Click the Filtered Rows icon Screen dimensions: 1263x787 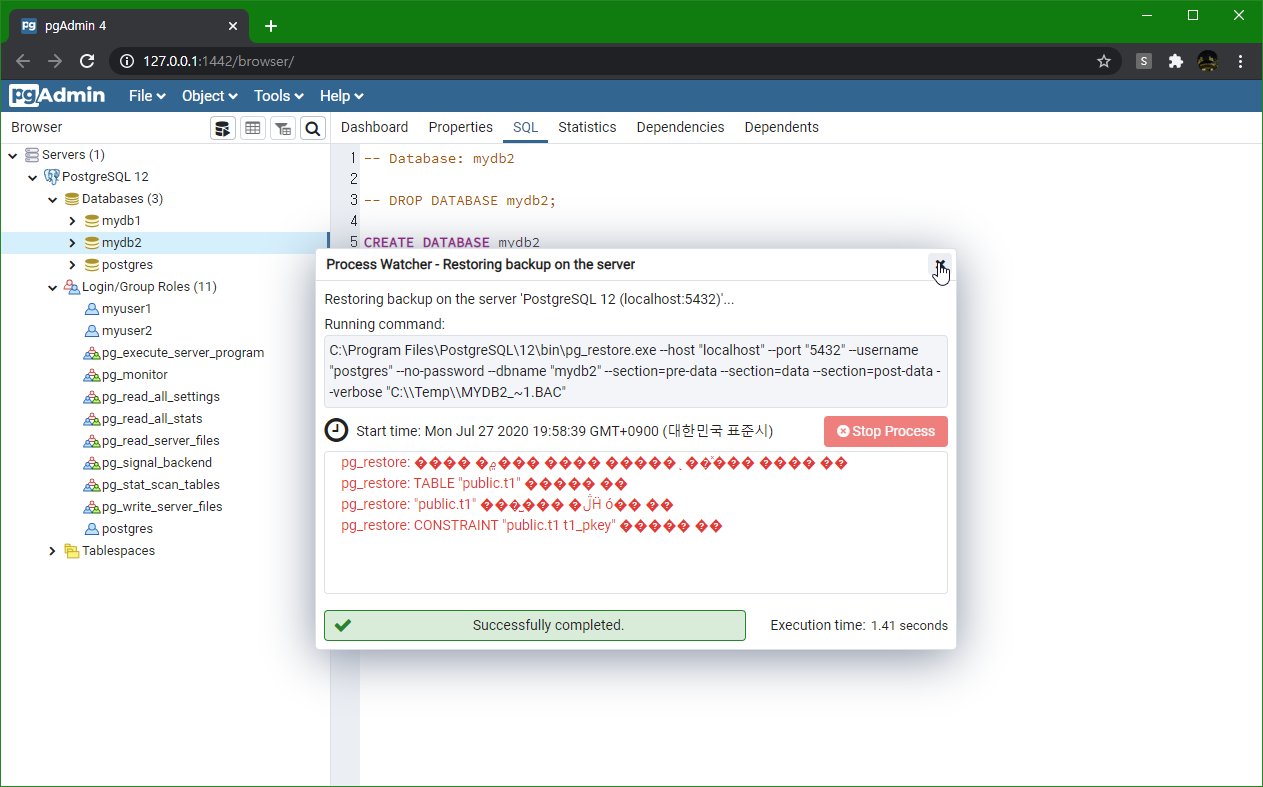click(283, 128)
